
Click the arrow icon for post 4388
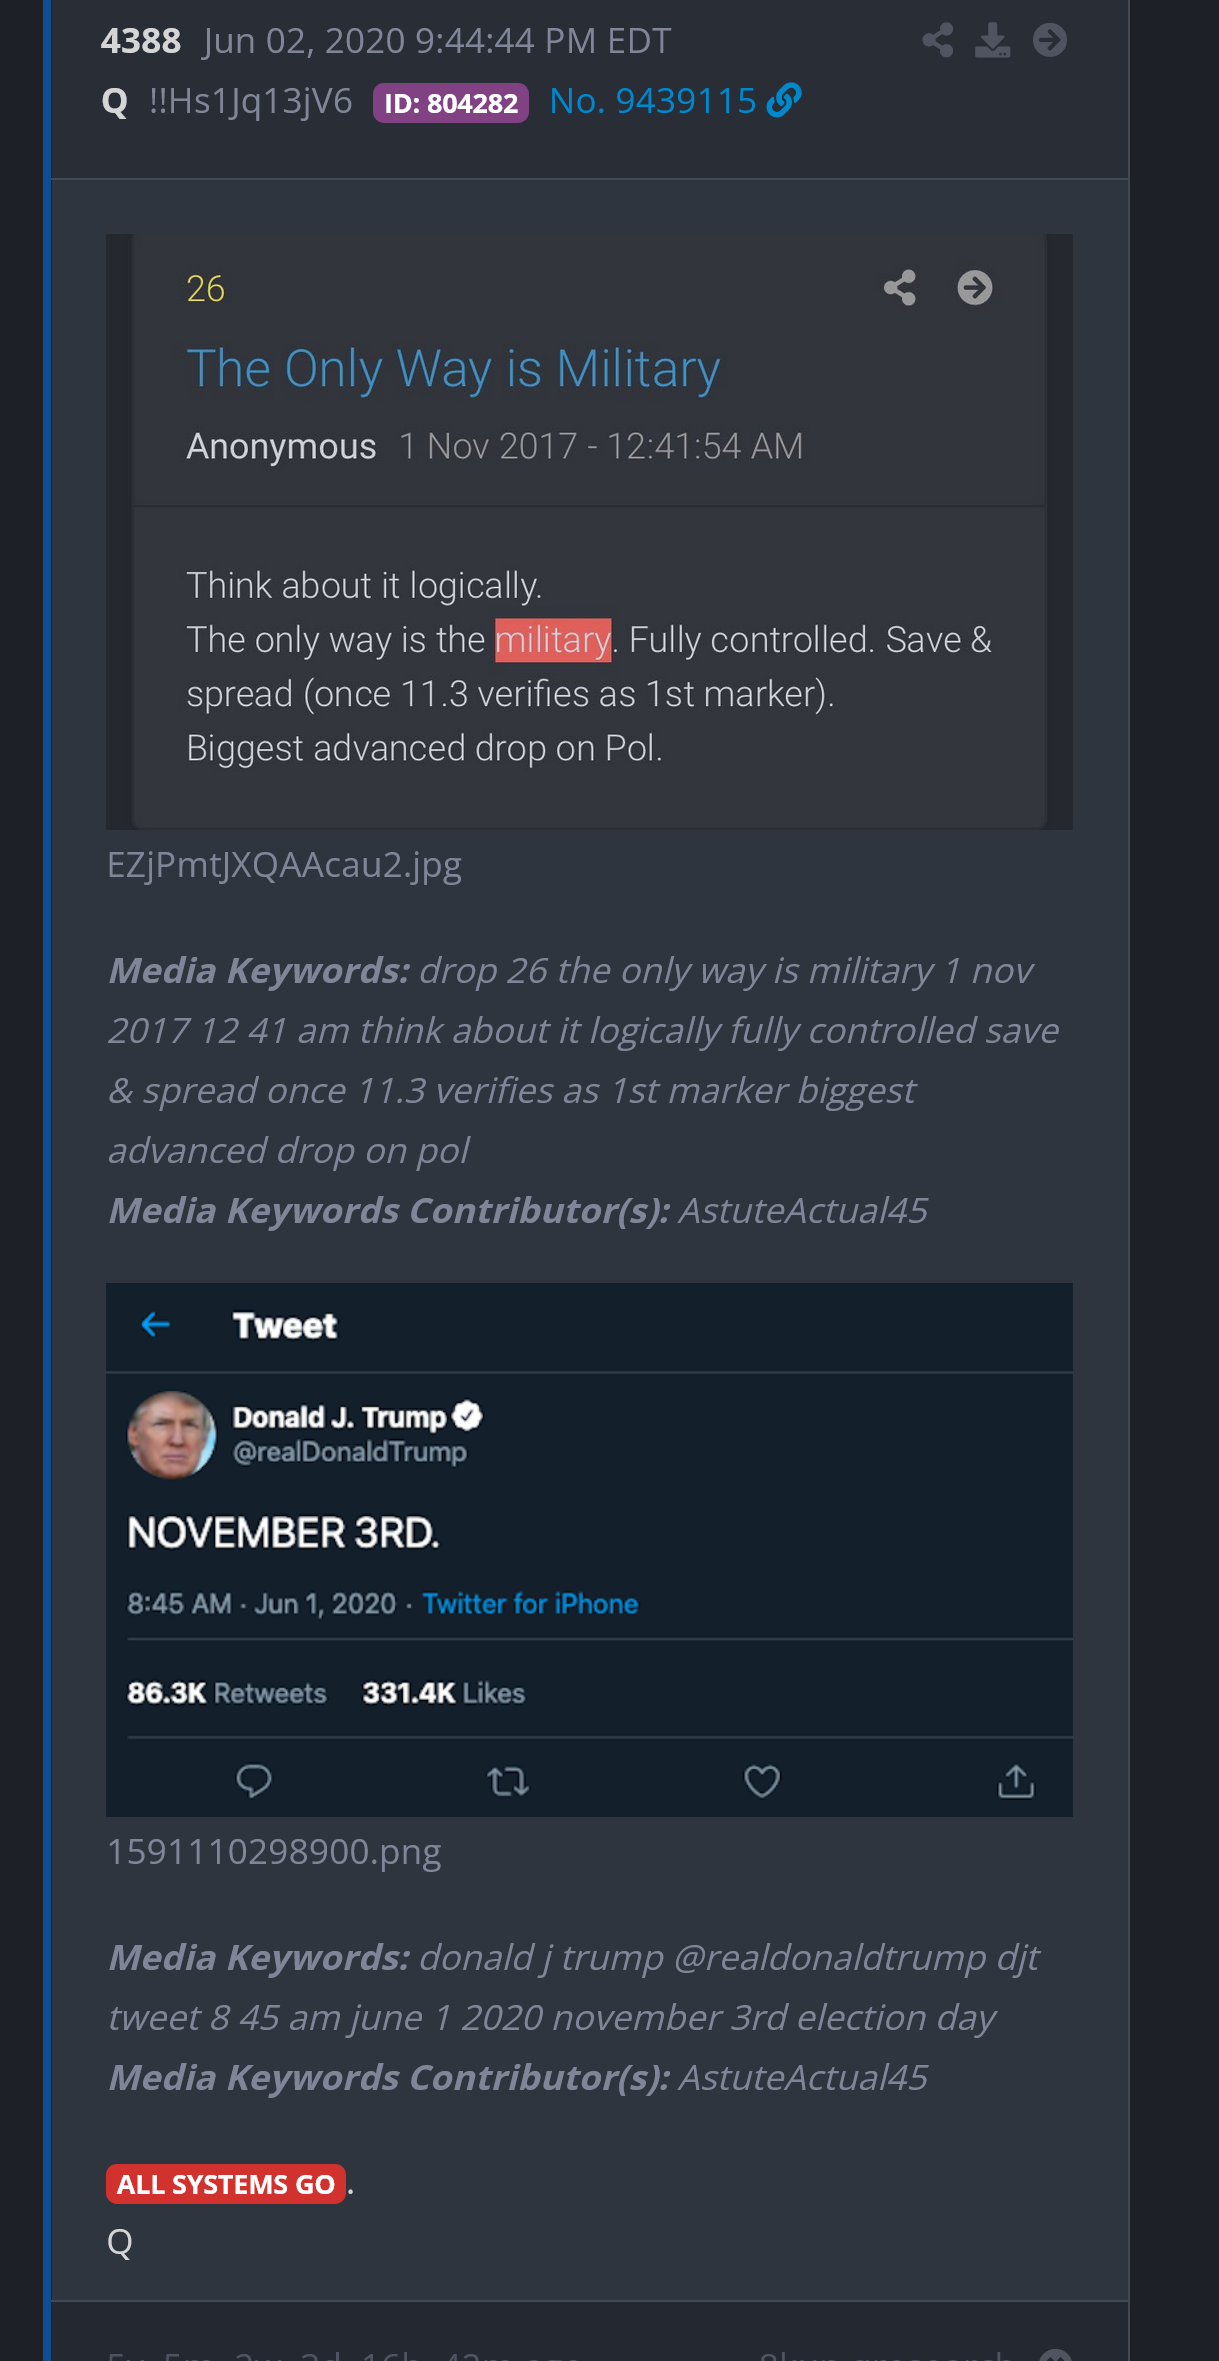[x=1049, y=41]
